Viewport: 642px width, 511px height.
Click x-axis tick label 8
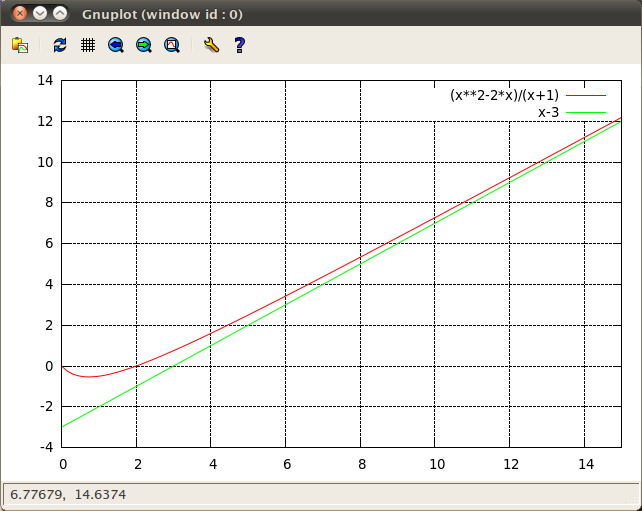point(361,464)
